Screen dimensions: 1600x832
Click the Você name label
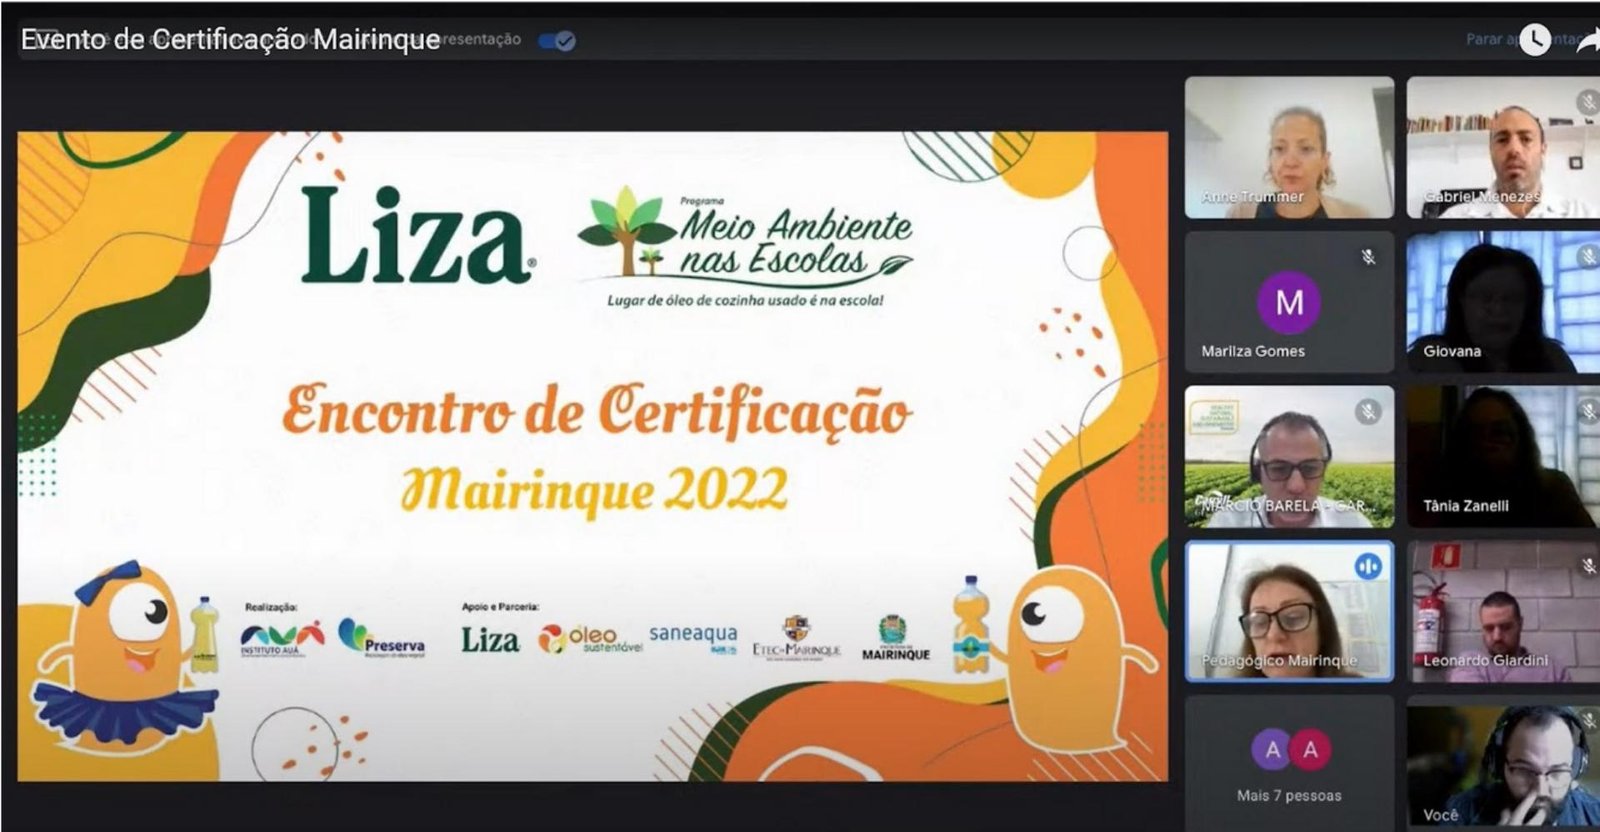[x=1440, y=815]
